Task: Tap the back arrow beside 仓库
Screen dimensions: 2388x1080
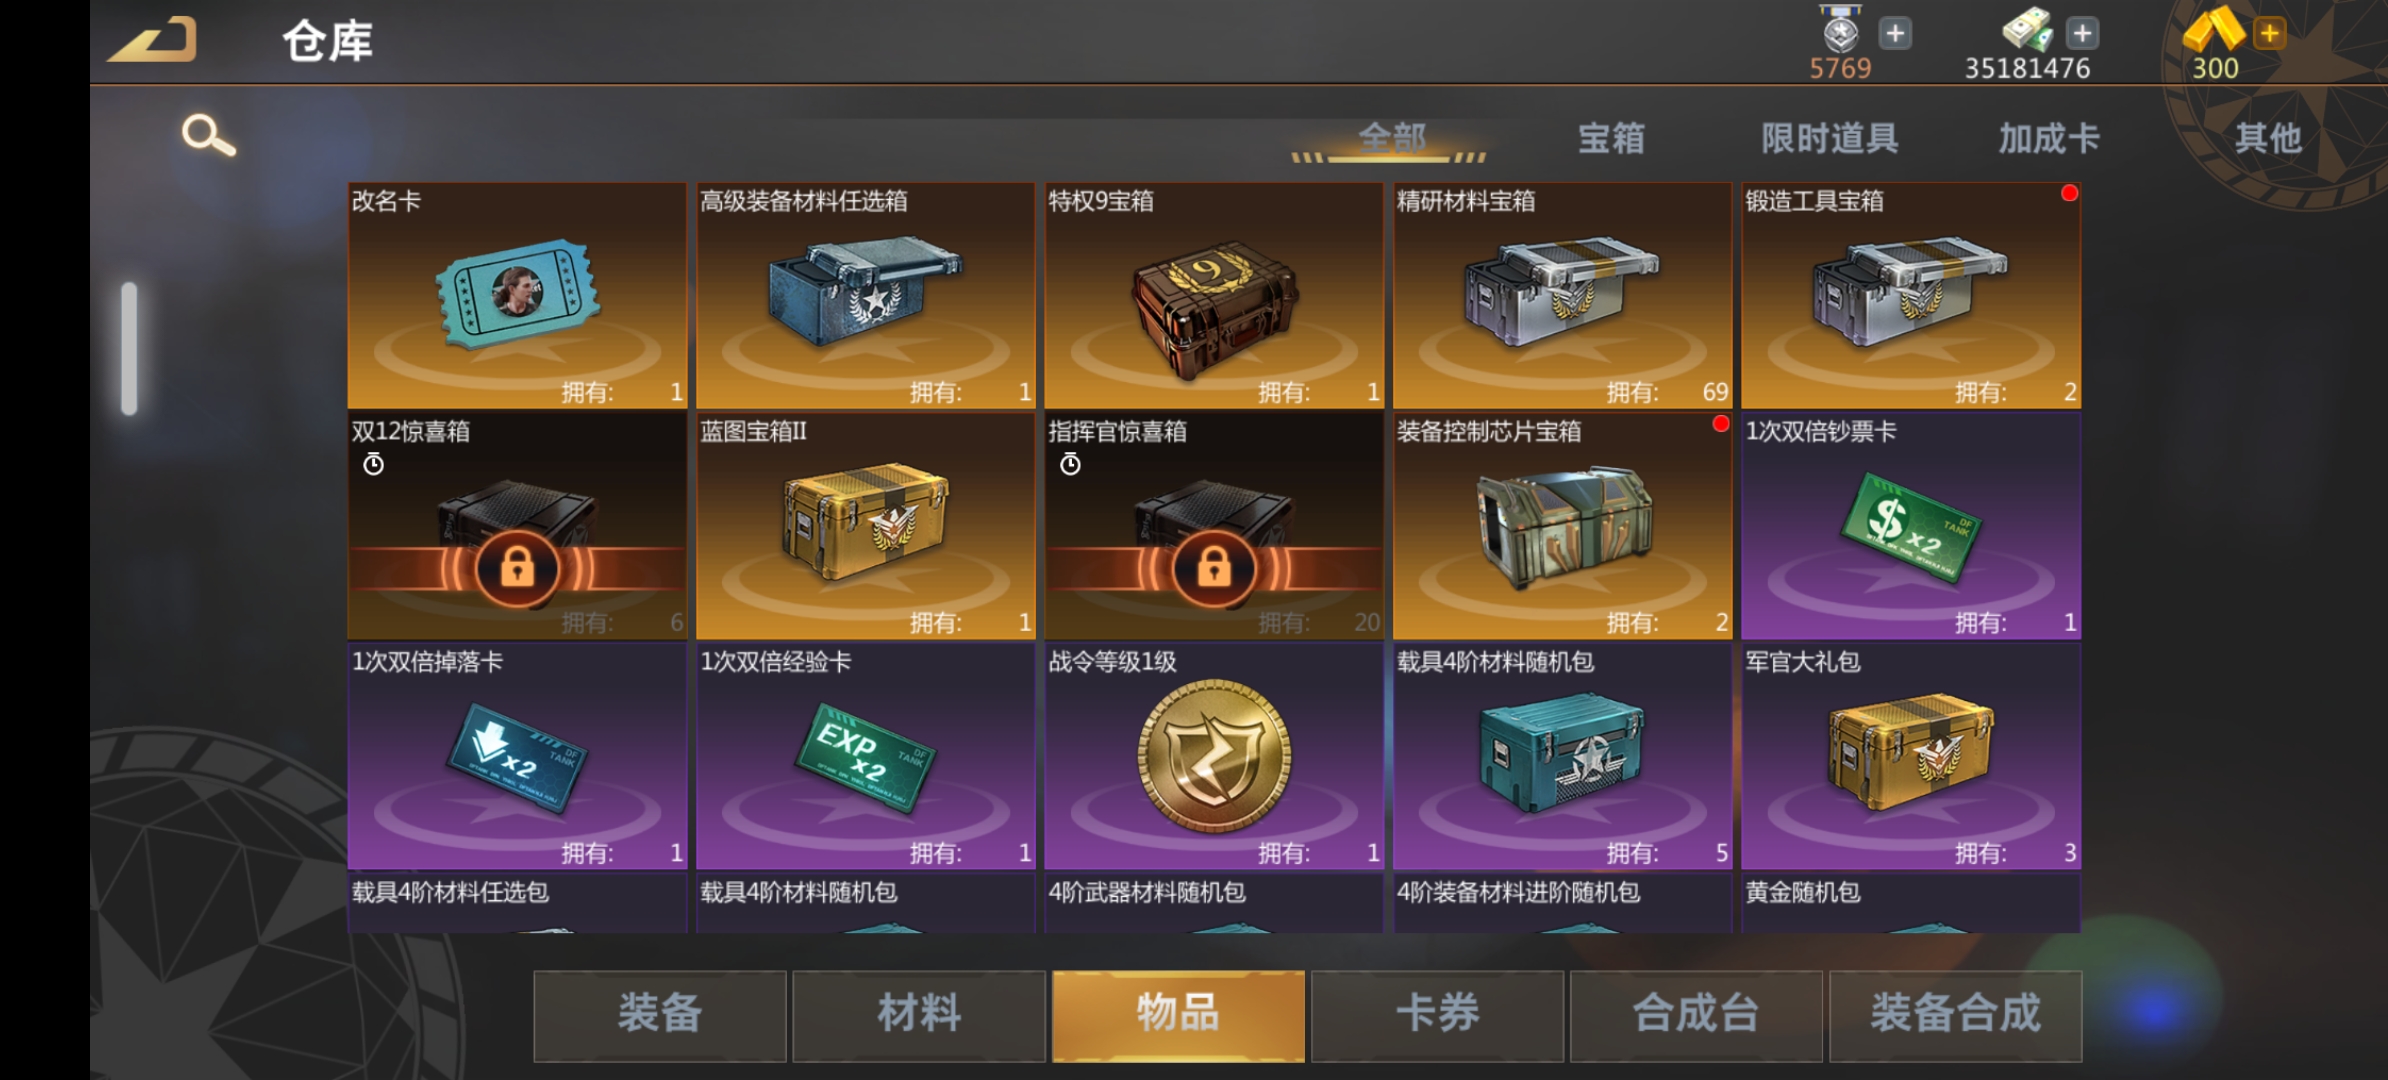Action: click(153, 40)
